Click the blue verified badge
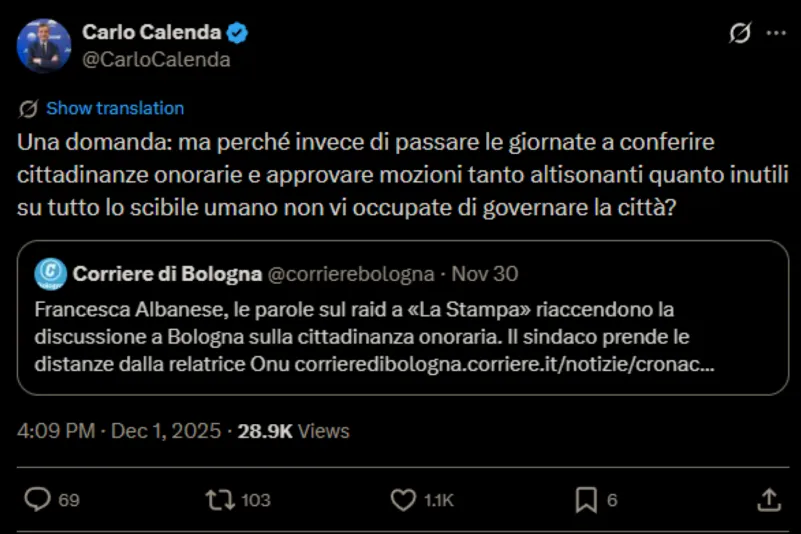This screenshot has width=801, height=534. click(x=238, y=34)
